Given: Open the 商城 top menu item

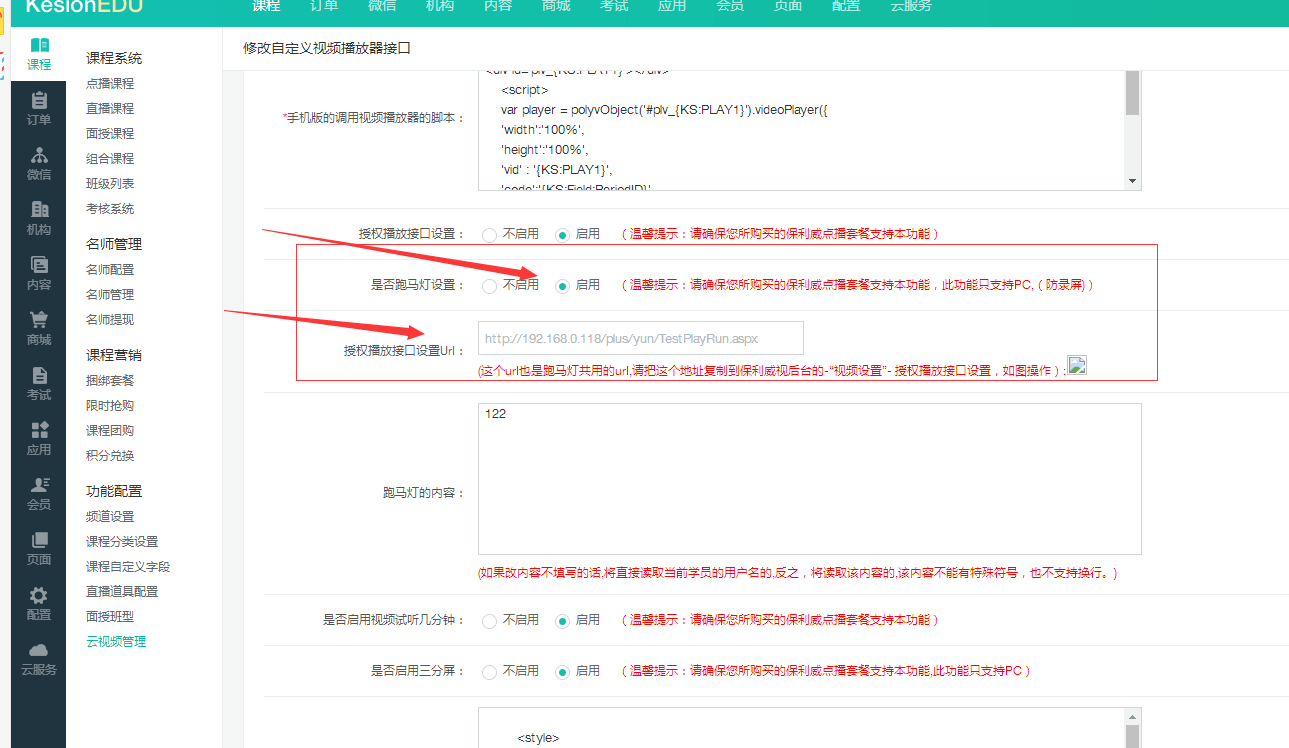Looking at the screenshot, I should [556, 6].
